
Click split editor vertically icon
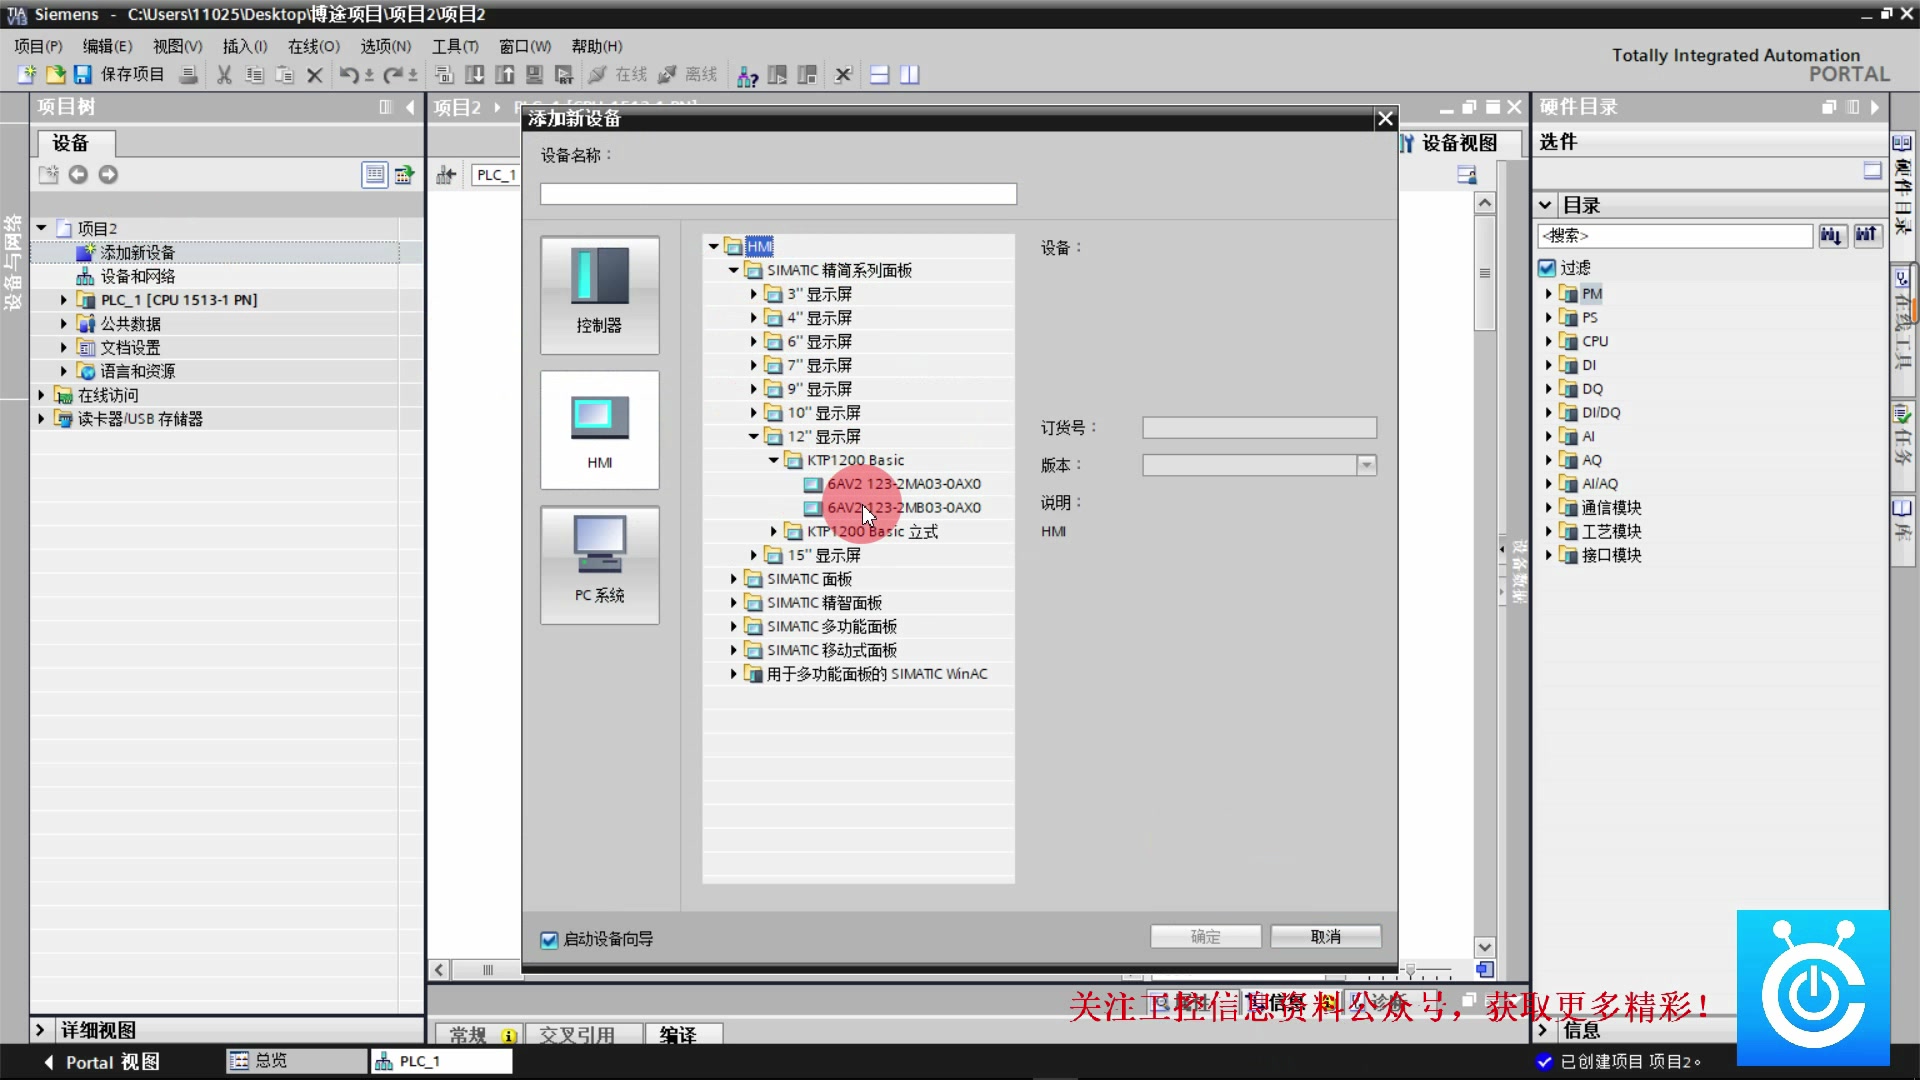[909, 75]
